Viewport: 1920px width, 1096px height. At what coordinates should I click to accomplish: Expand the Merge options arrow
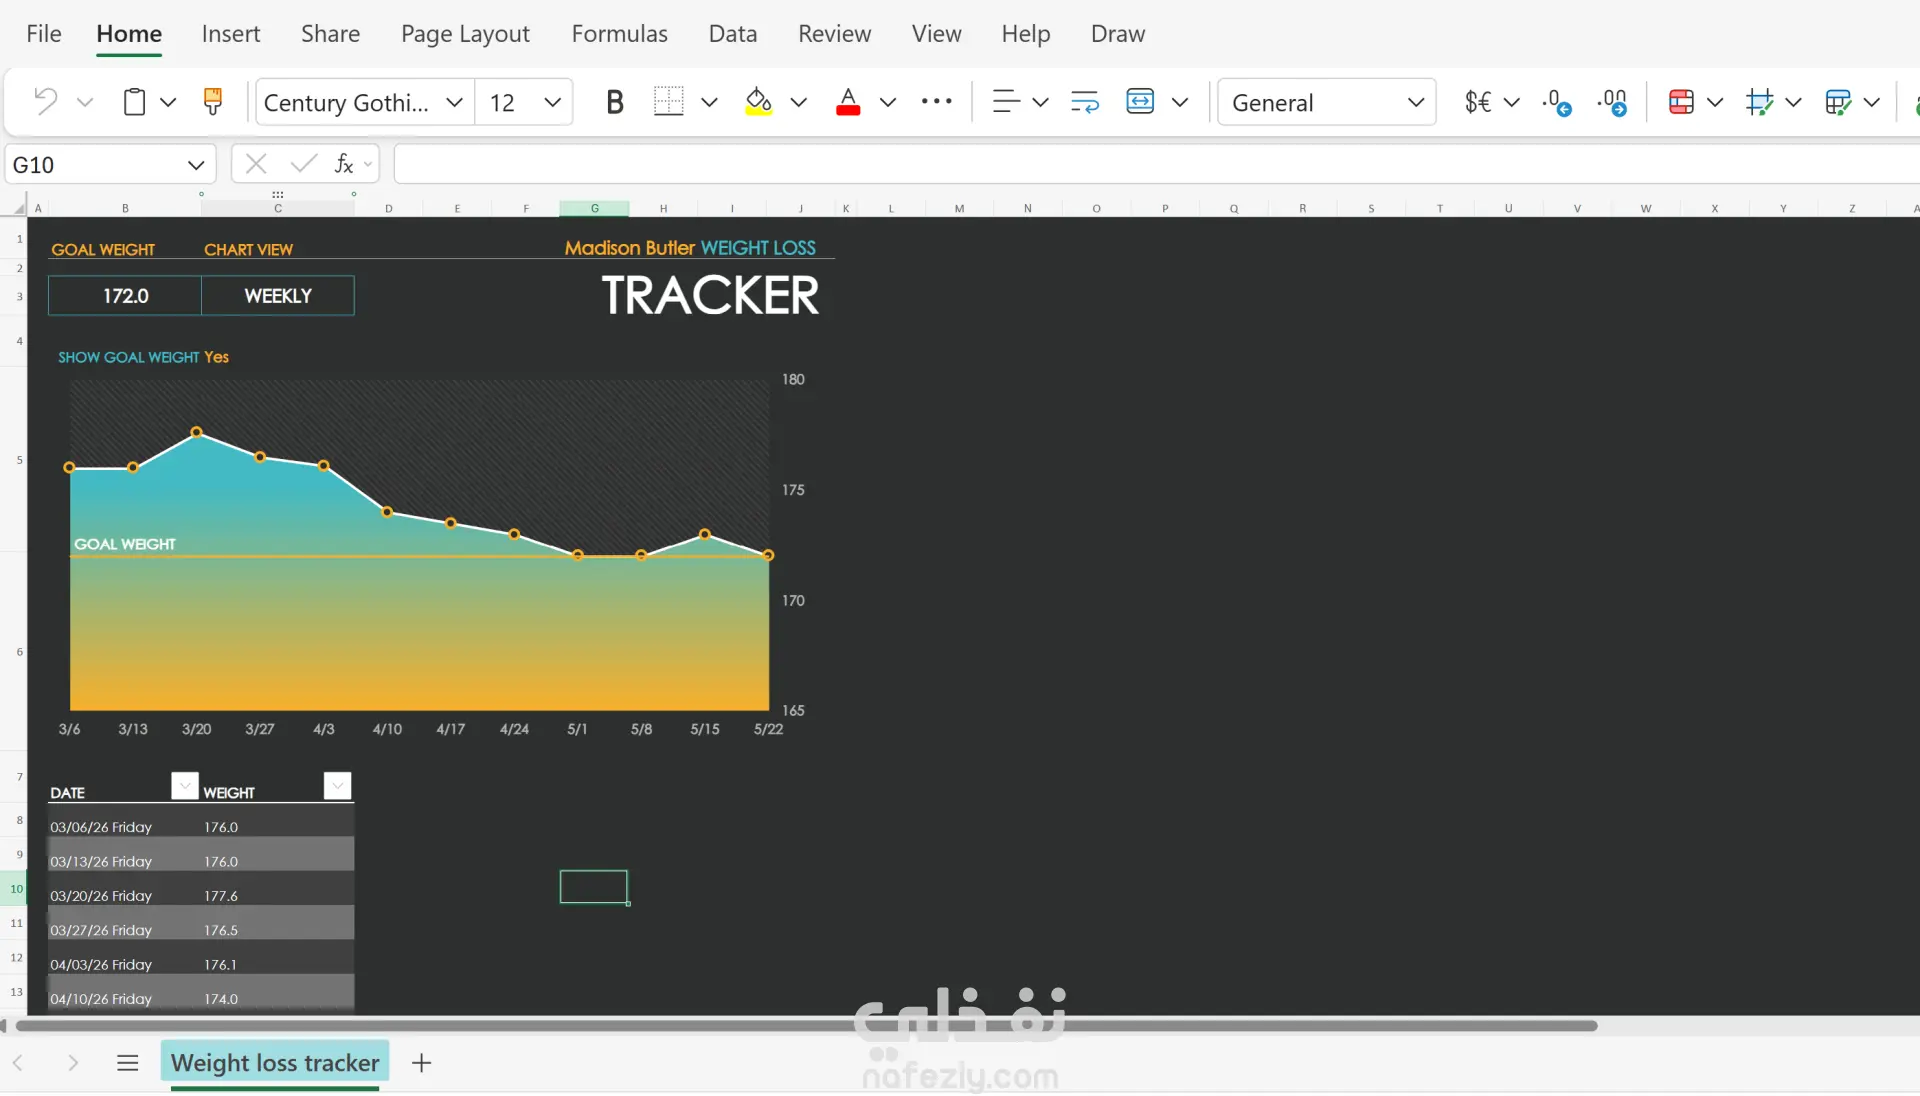tap(1180, 102)
